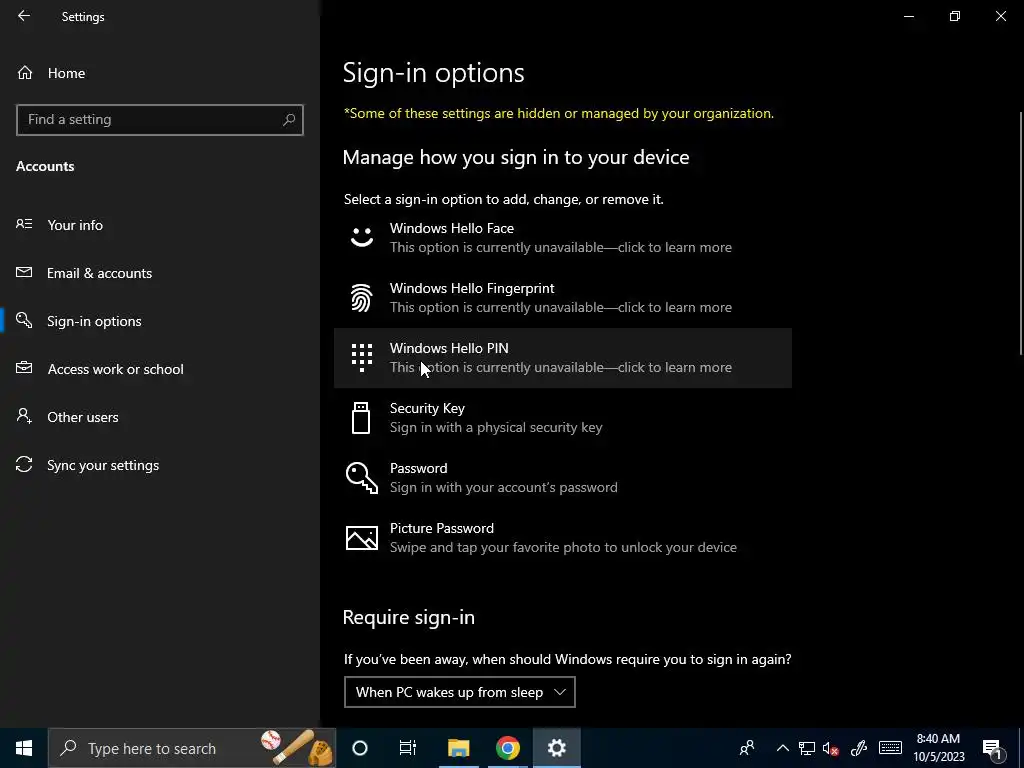Open Access work or school in the sidebar
1024x768 pixels.
pyautogui.click(x=160, y=369)
